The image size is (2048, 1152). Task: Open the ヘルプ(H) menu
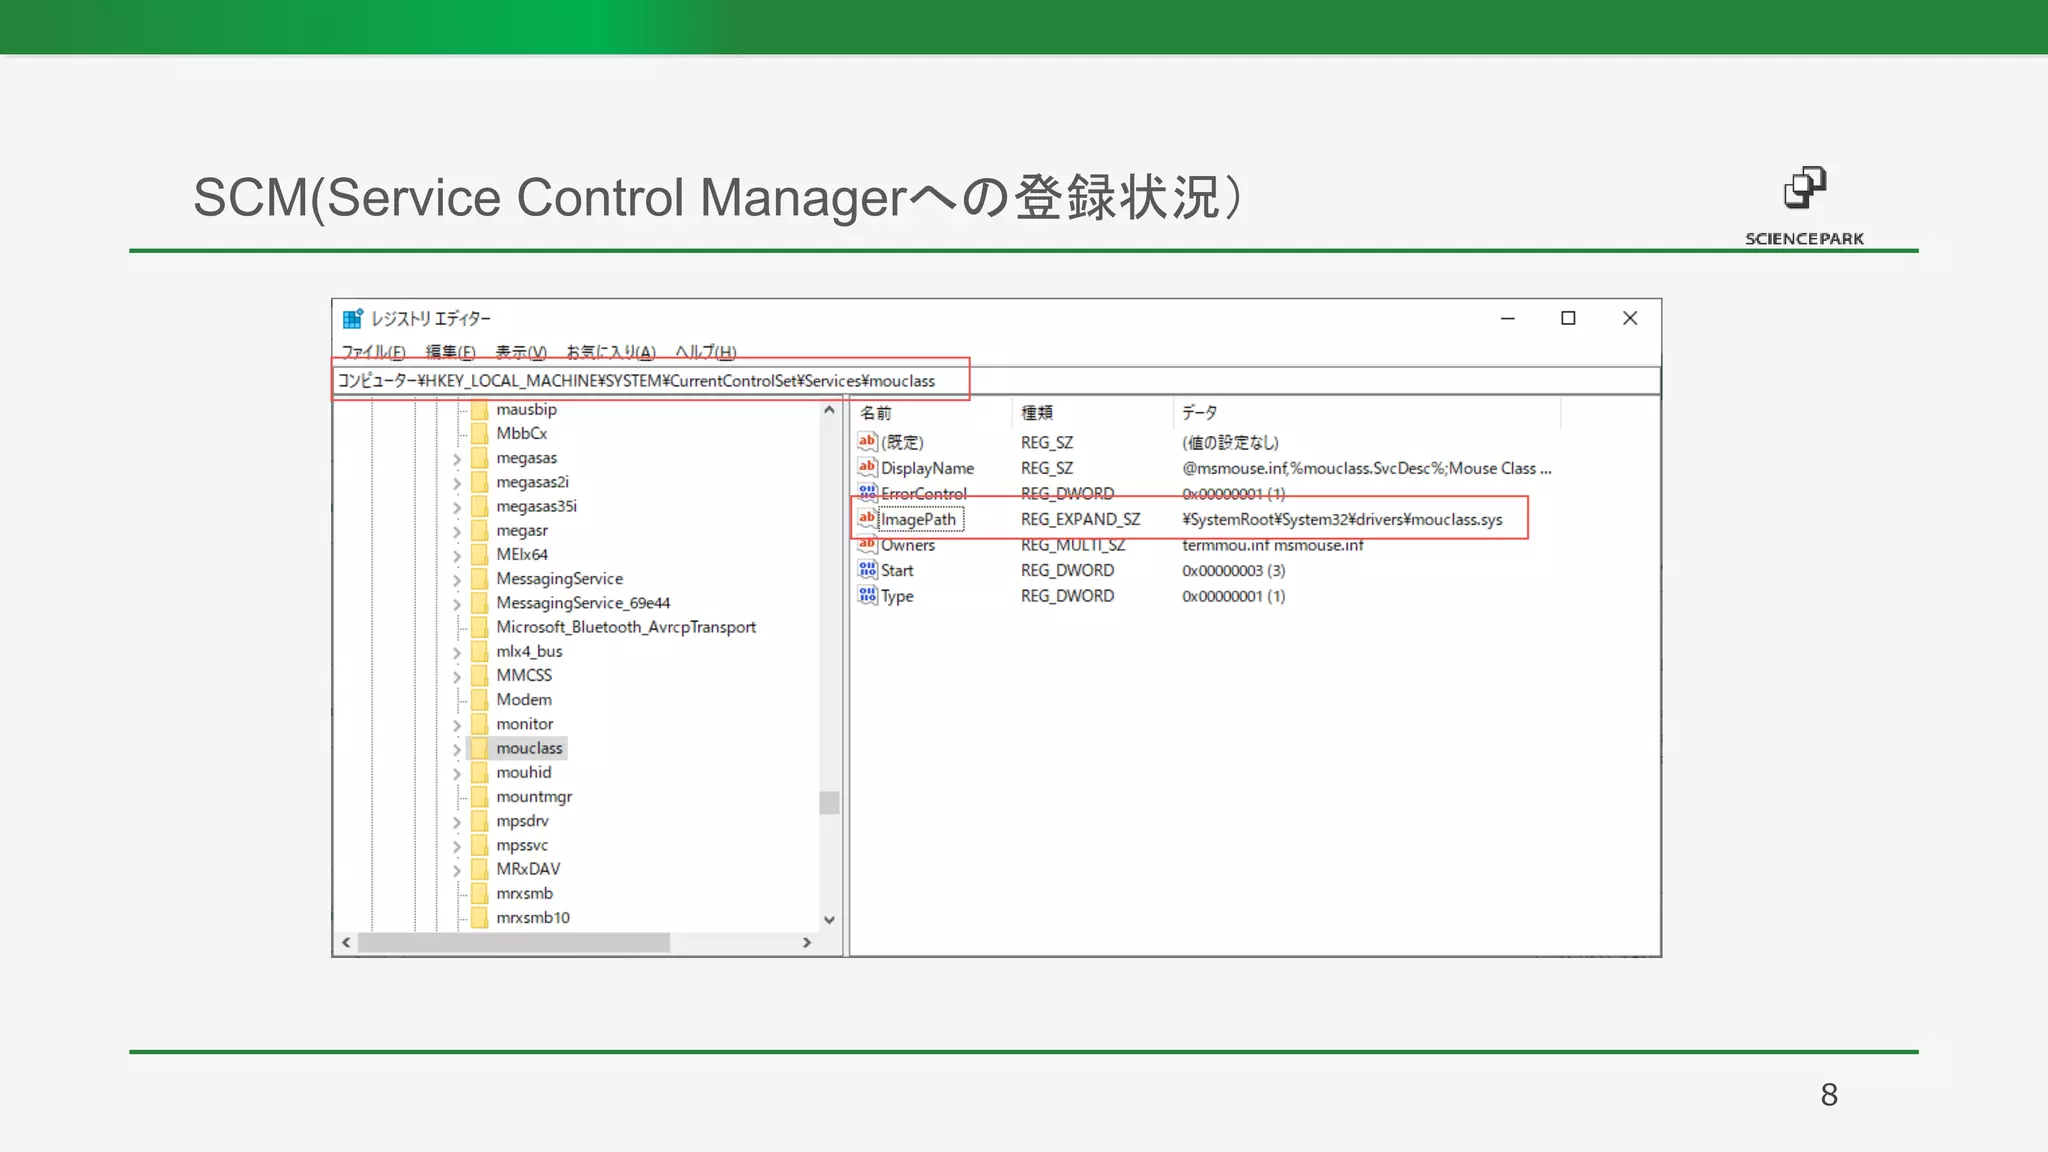tap(706, 352)
